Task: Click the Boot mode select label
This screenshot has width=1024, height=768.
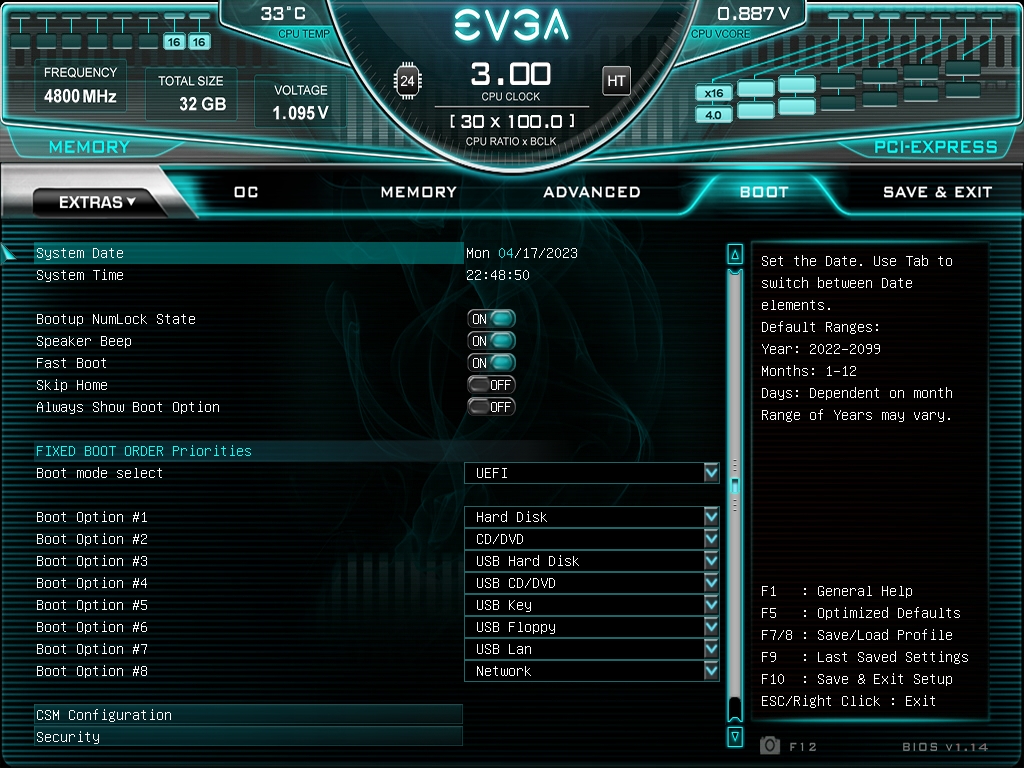Action: (x=99, y=473)
